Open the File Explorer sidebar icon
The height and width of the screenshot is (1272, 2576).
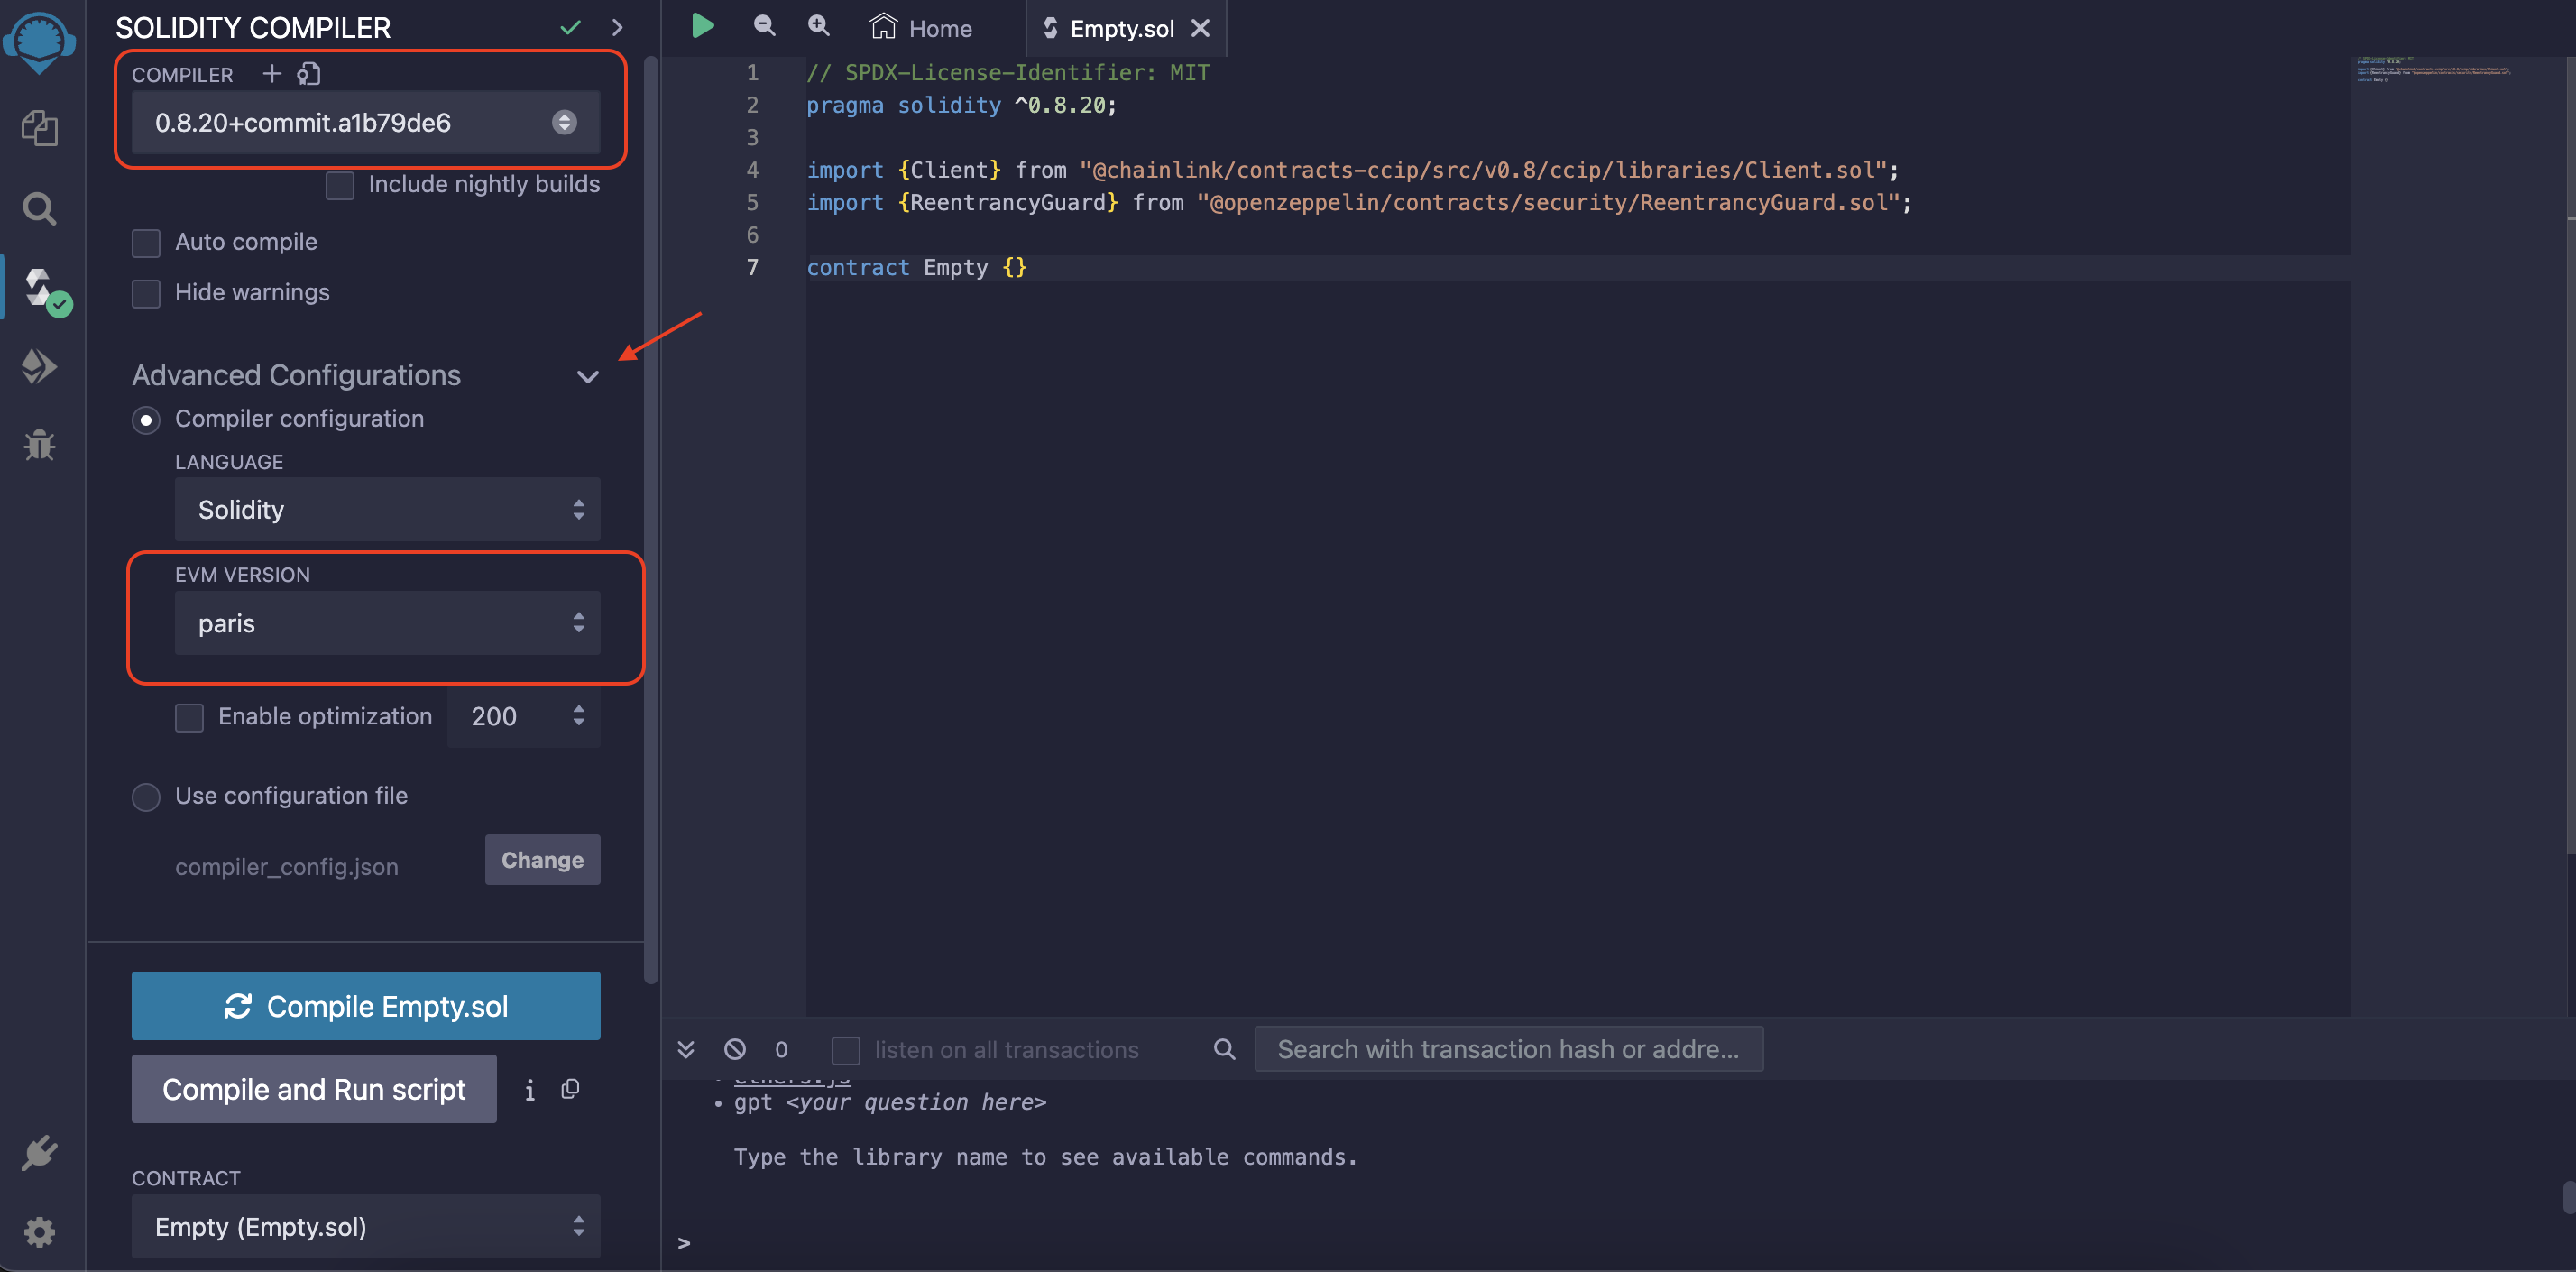pyautogui.click(x=39, y=128)
